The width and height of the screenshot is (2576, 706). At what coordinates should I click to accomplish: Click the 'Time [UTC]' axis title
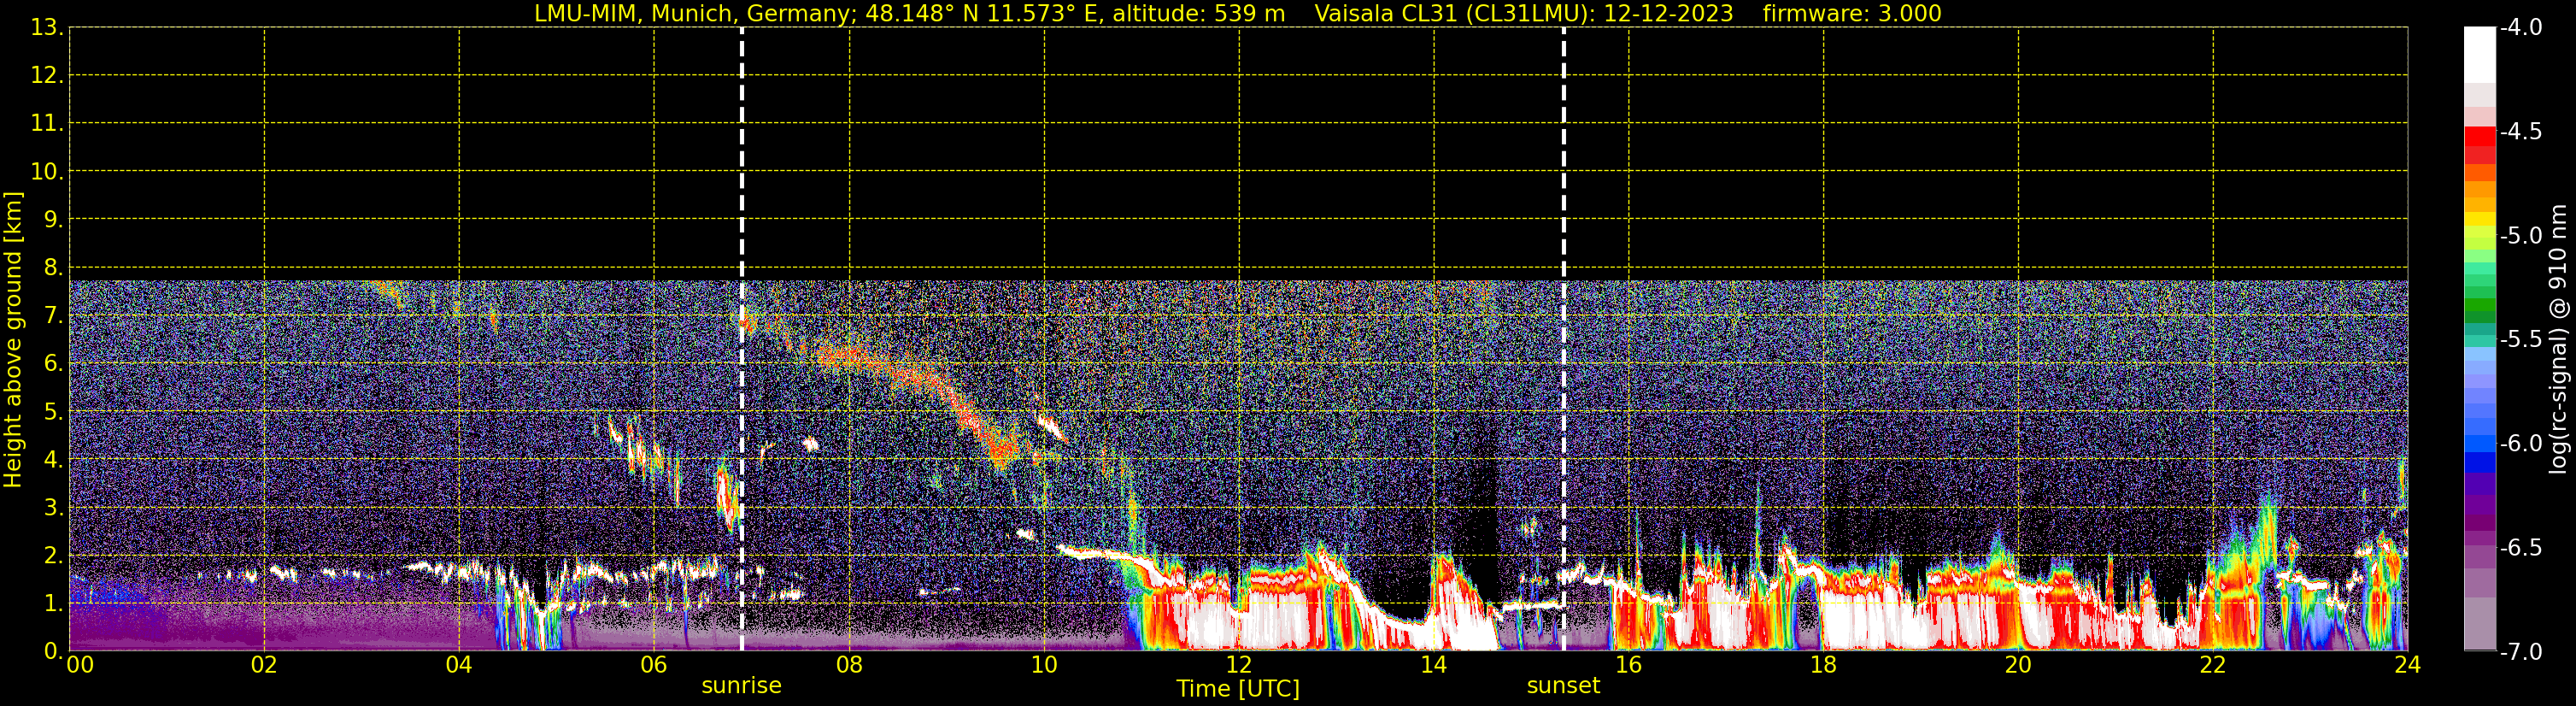[x=1238, y=688]
